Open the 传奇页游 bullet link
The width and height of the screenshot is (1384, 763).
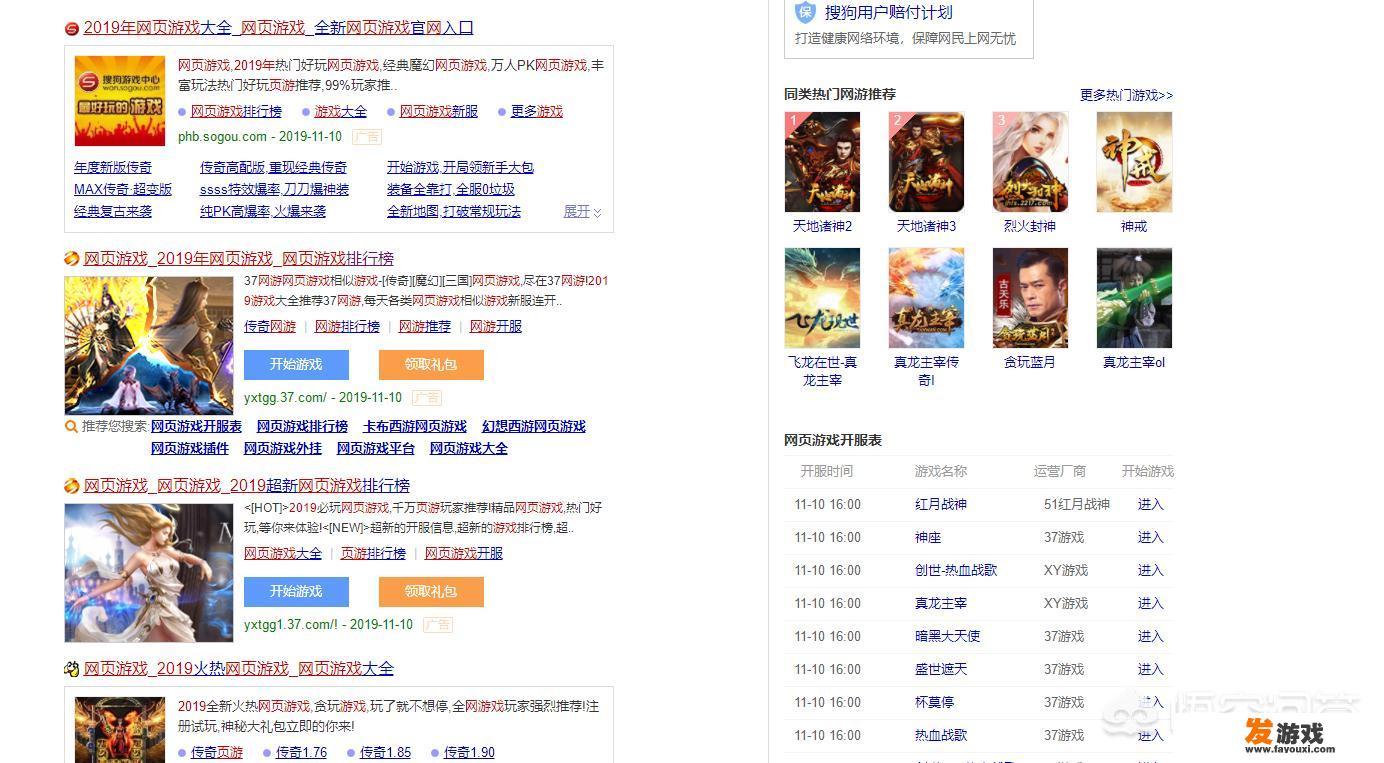(217, 753)
